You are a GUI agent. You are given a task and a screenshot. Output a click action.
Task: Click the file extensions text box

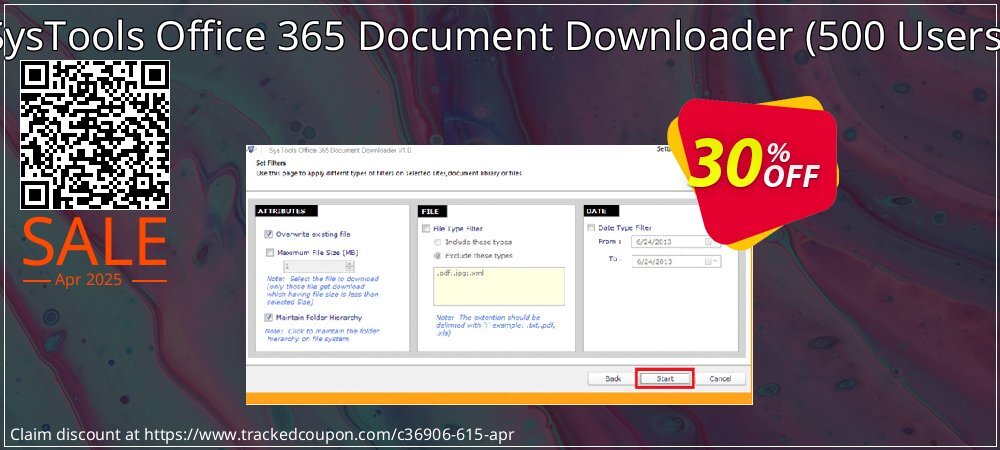click(499, 286)
